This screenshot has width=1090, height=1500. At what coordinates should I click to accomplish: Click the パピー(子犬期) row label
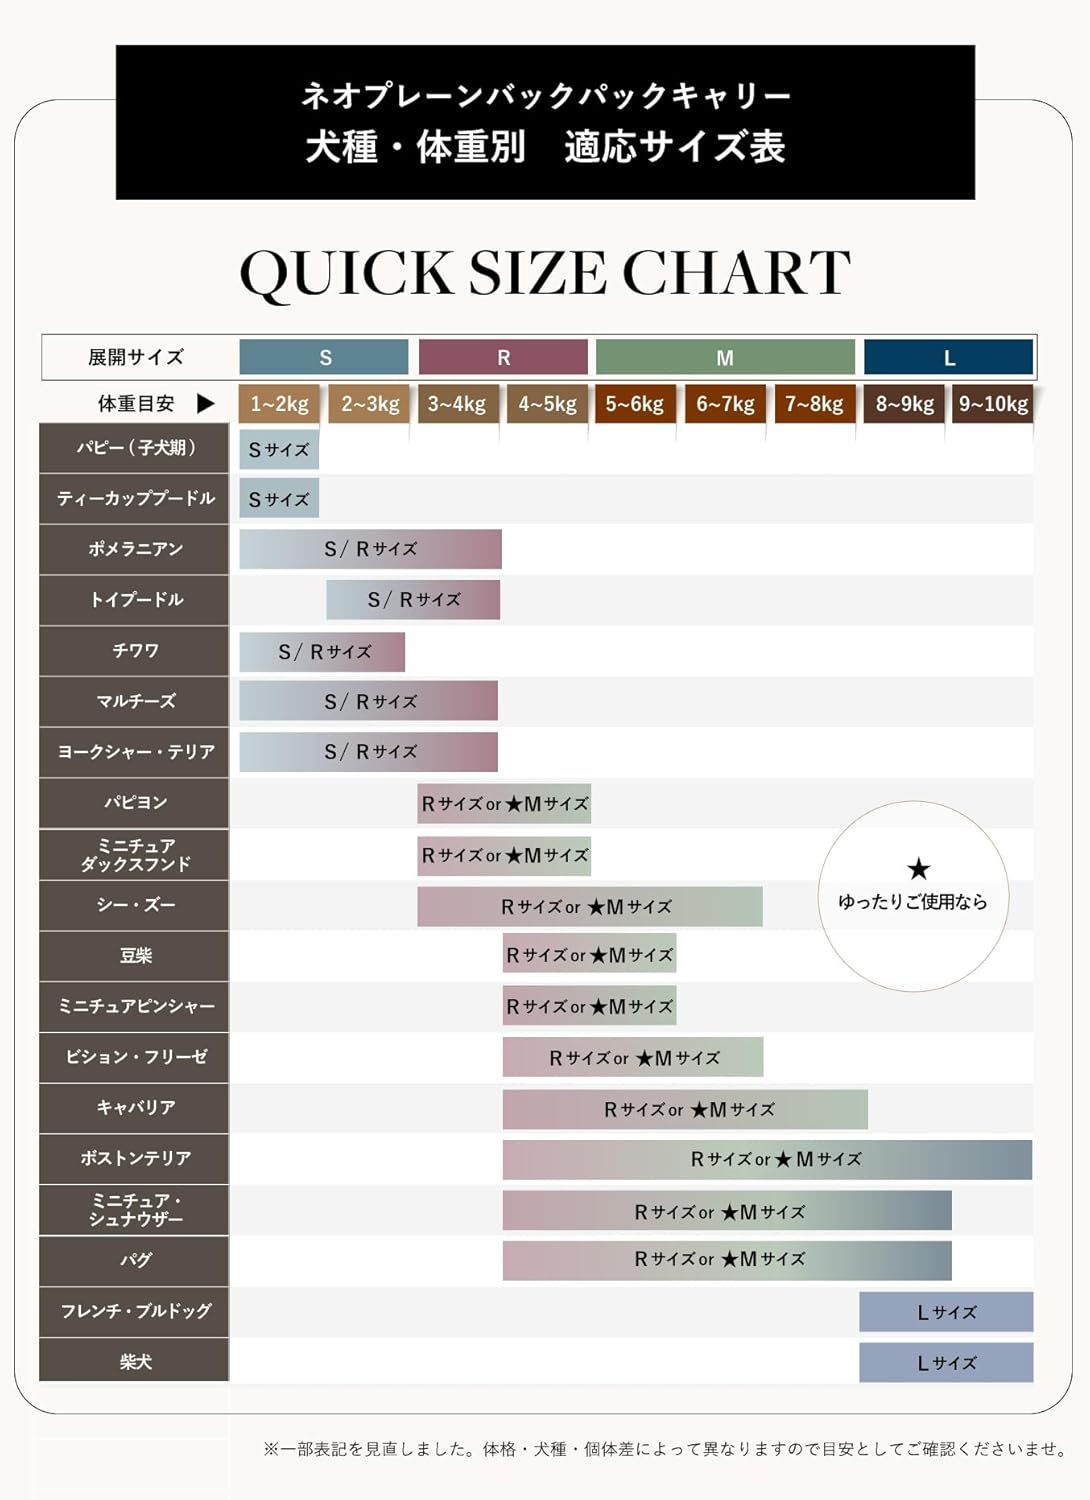[x=134, y=448]
